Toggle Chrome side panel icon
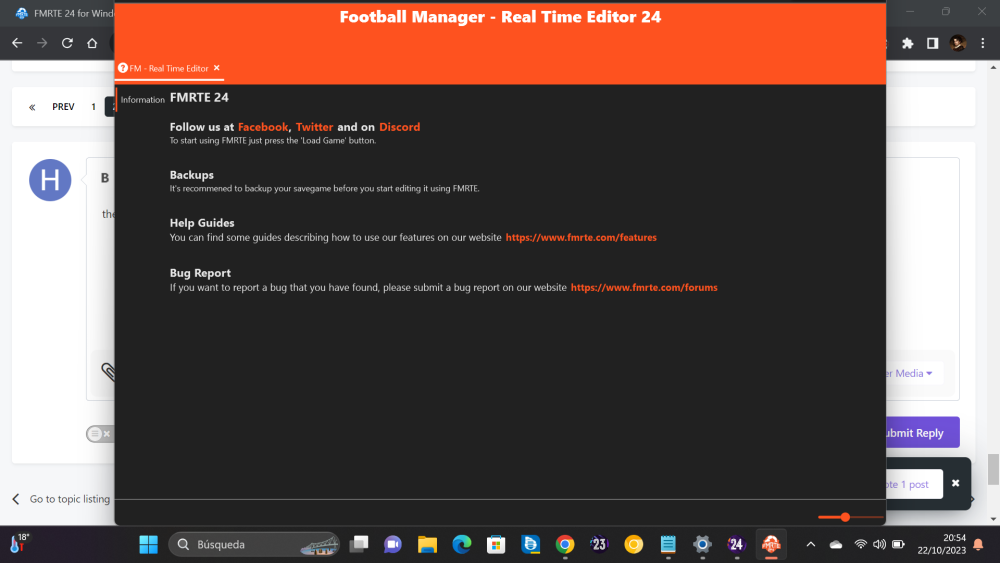This screenshot has height=563, width=1000. 932,43
